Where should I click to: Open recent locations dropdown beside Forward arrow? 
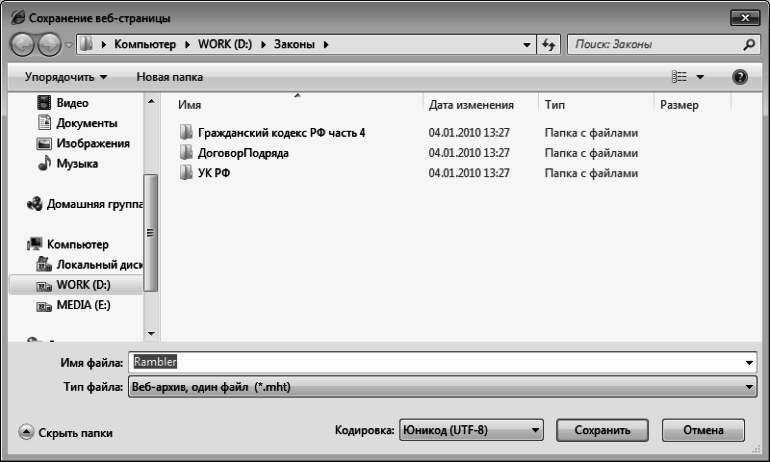[69, 45]
